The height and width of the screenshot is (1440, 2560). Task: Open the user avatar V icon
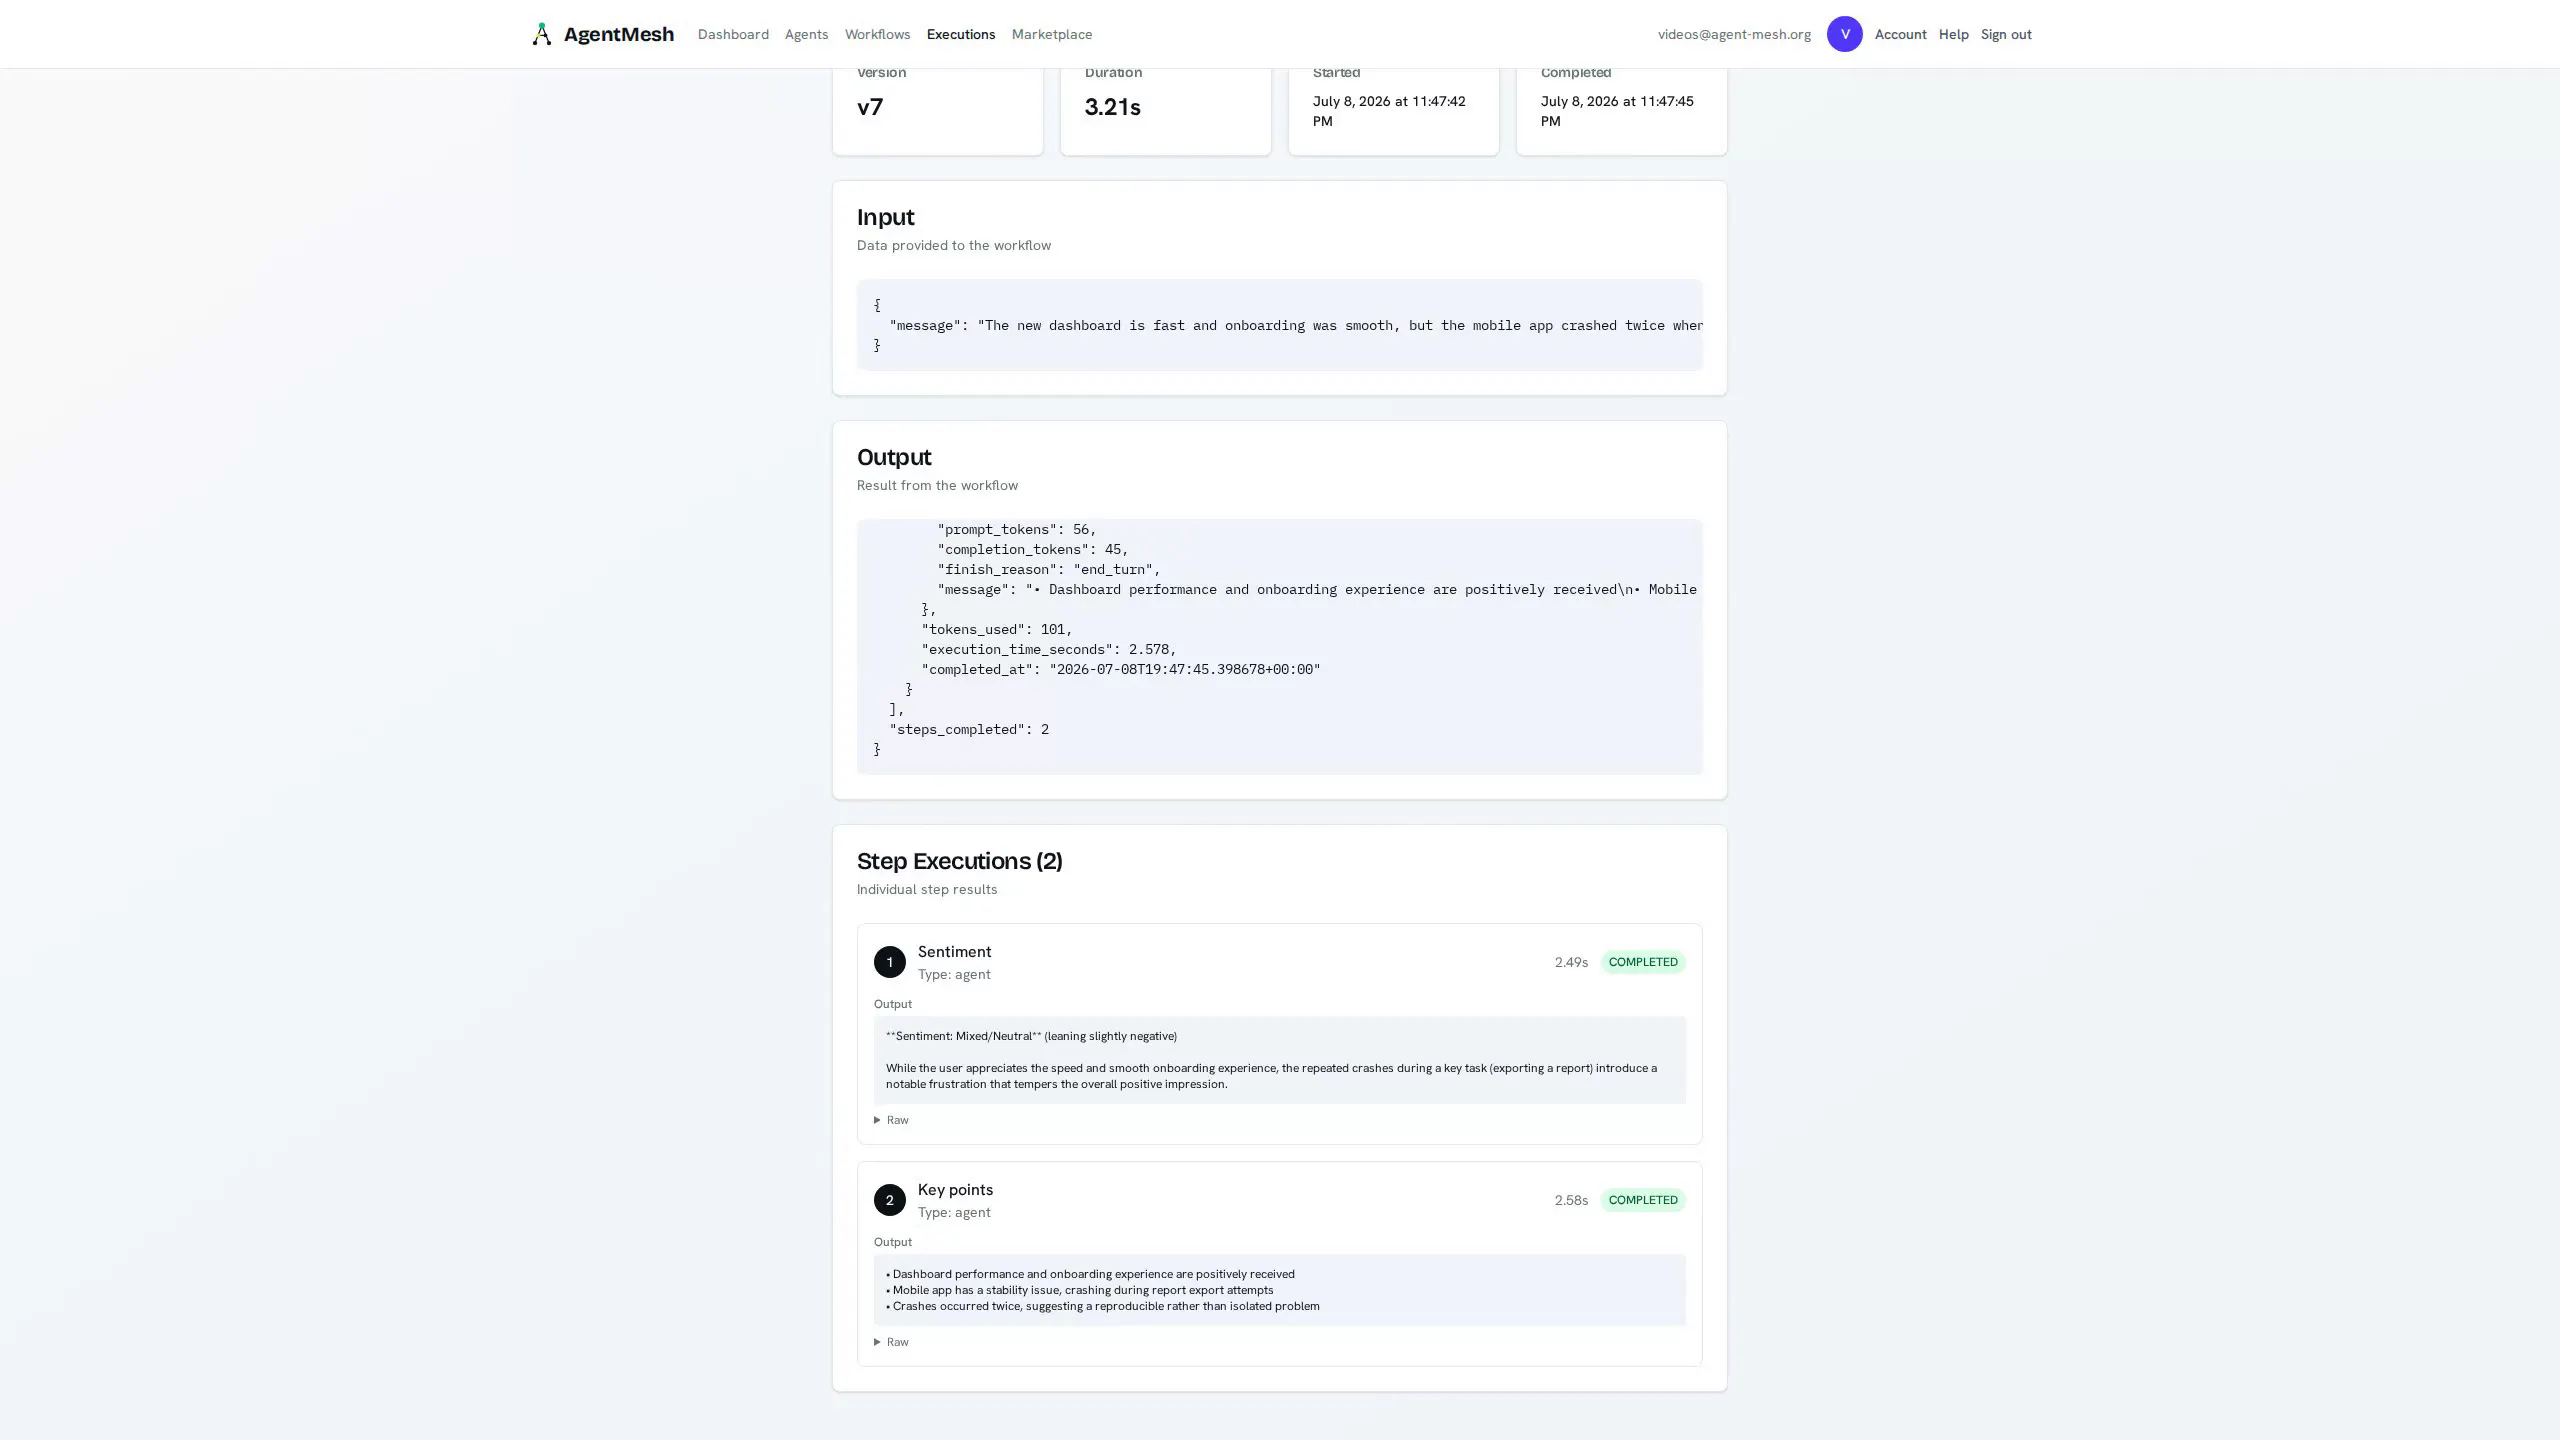pos(1844,34)
